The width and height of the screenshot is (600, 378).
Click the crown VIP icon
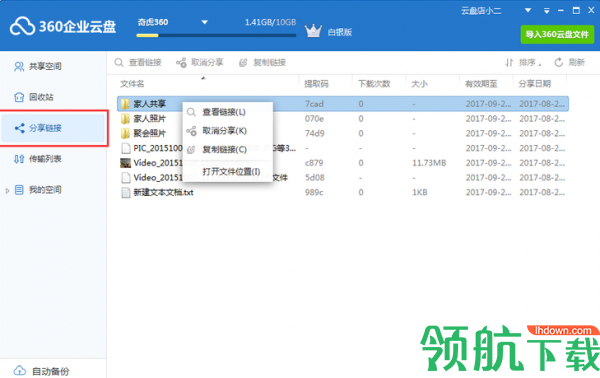click(x=313, y=31)
